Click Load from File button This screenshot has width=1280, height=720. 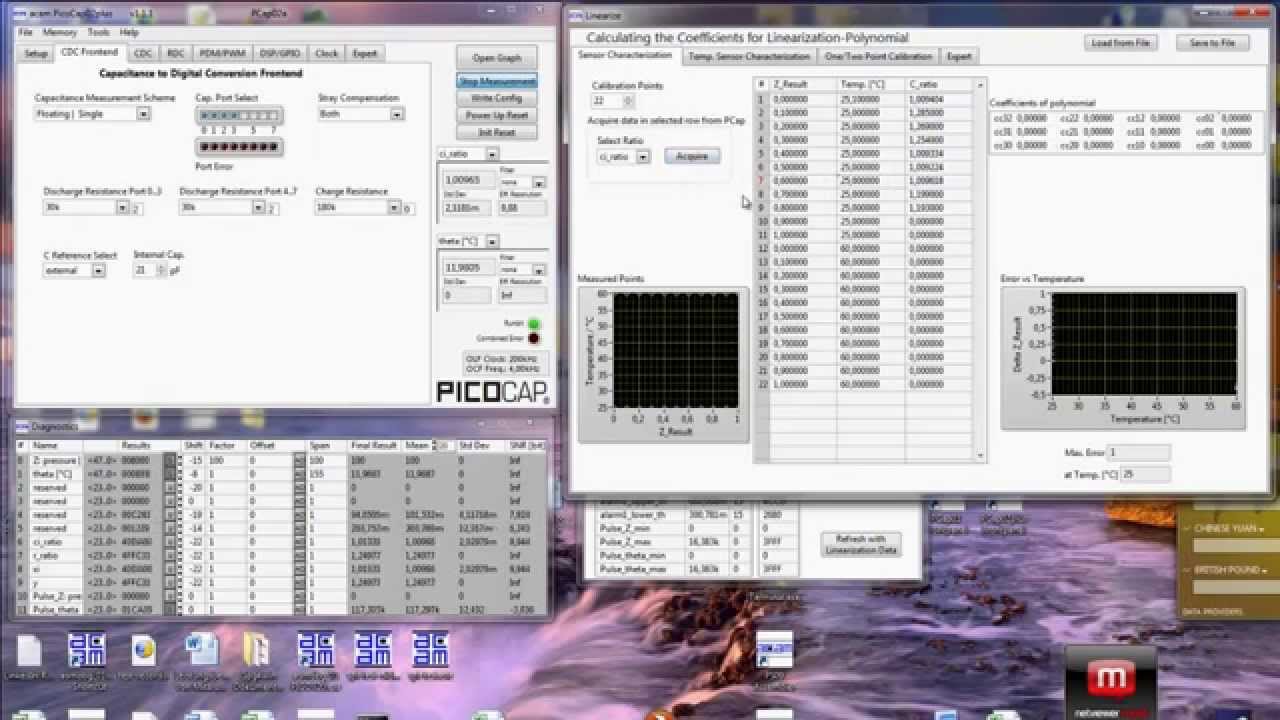(x=1121, y=43)
